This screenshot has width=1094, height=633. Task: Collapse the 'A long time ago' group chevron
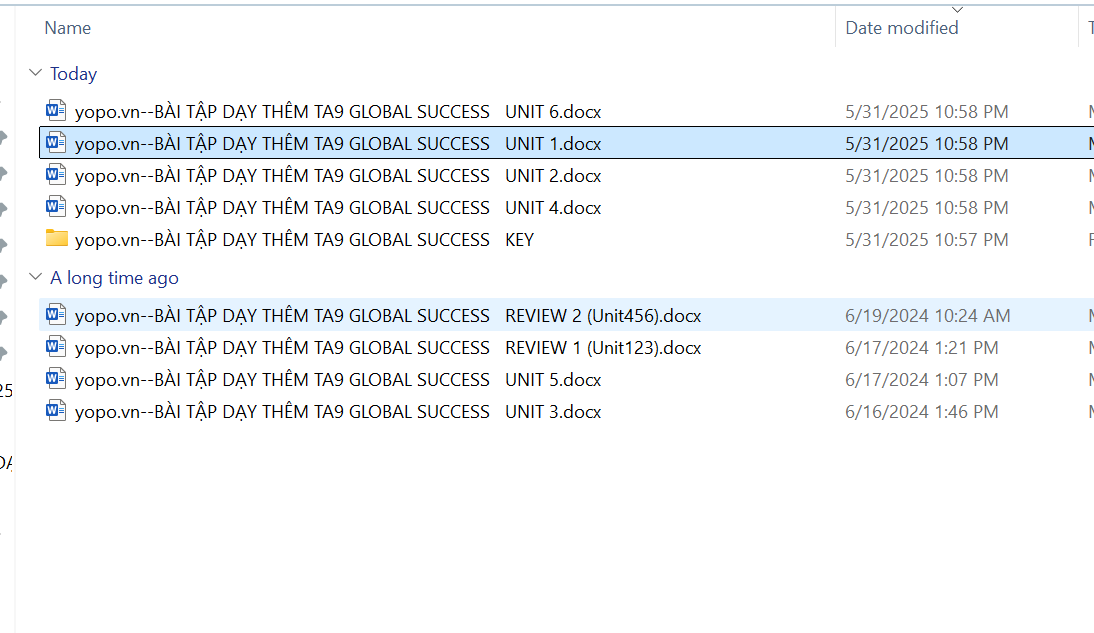click(x=36, y=277)
